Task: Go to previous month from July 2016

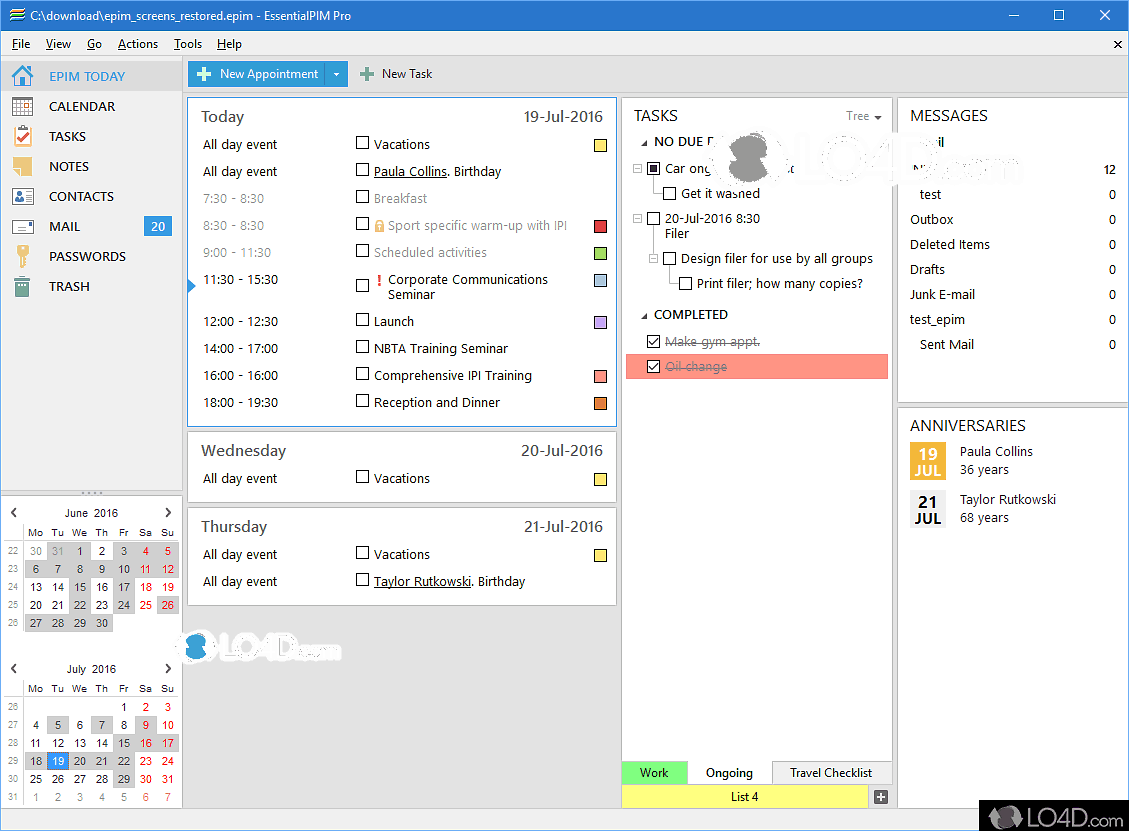Action: click(x=14, y=669)
